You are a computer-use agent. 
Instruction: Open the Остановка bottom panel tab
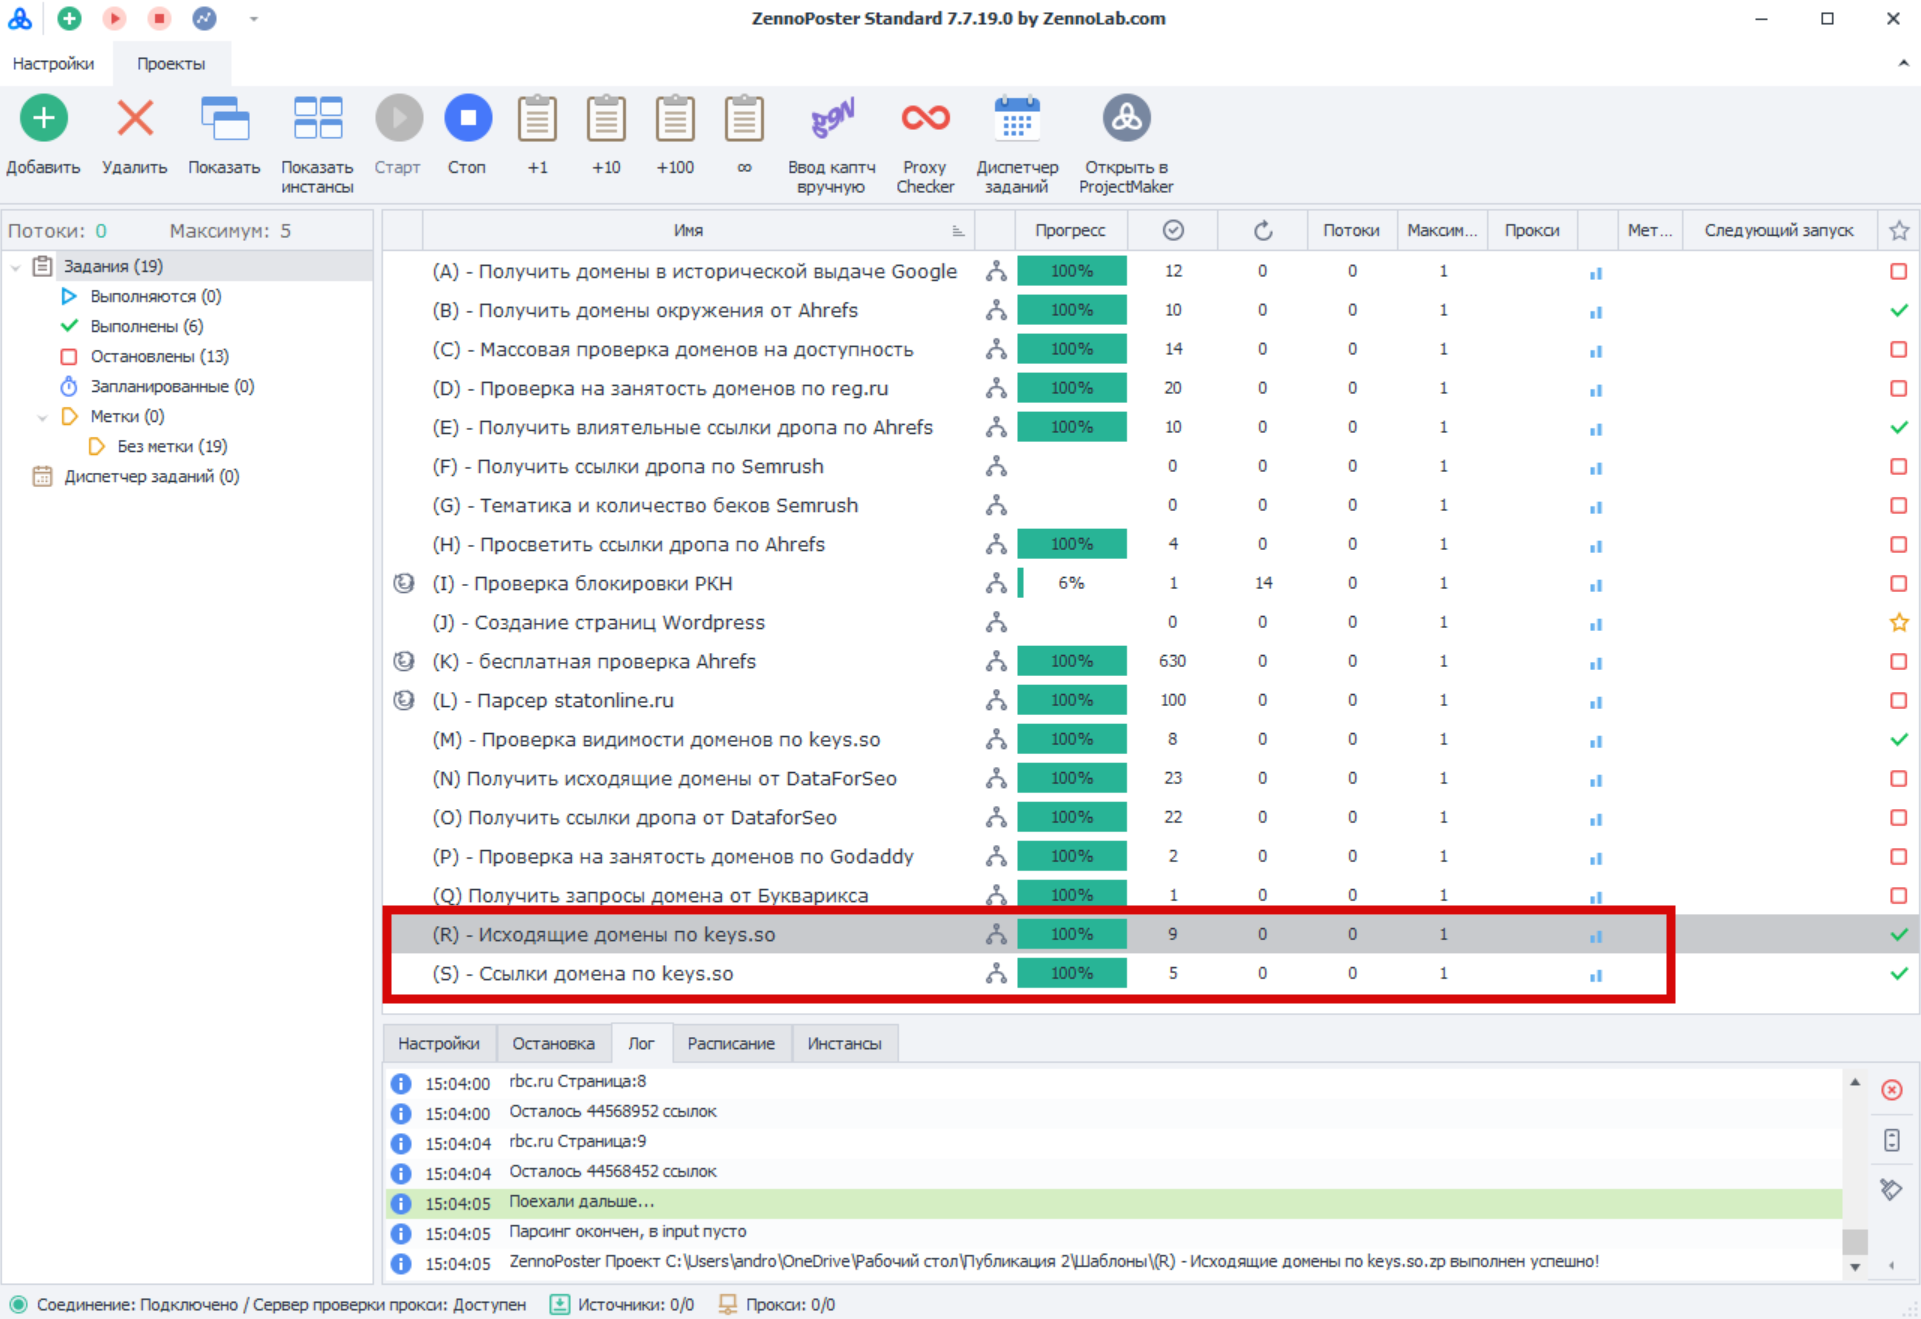[553, 1043]
